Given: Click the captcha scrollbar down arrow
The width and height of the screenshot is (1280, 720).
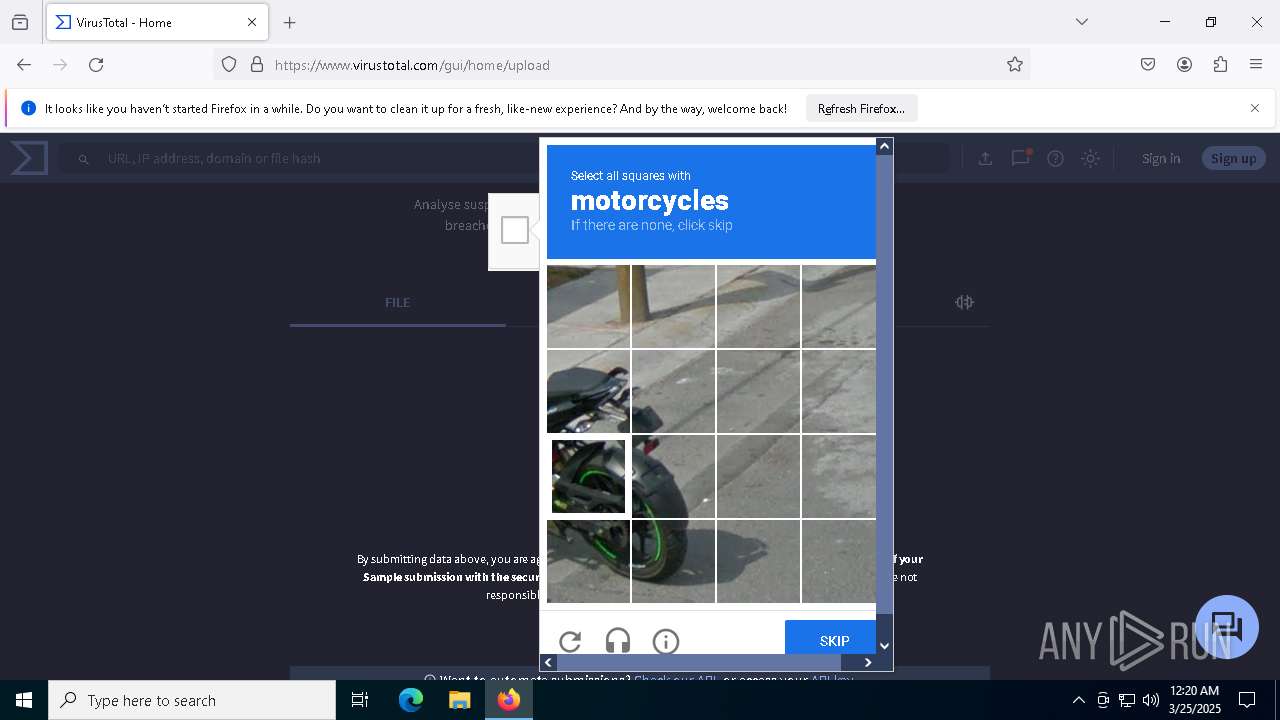Looking at the screenshot, I should [884, 646].
